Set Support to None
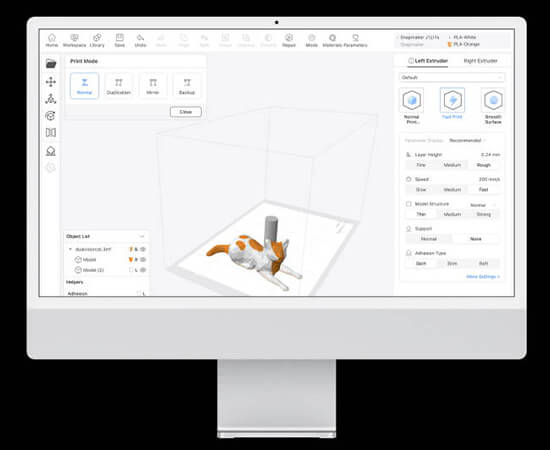Viewport: 550px width, 450px height. point(476,239)
